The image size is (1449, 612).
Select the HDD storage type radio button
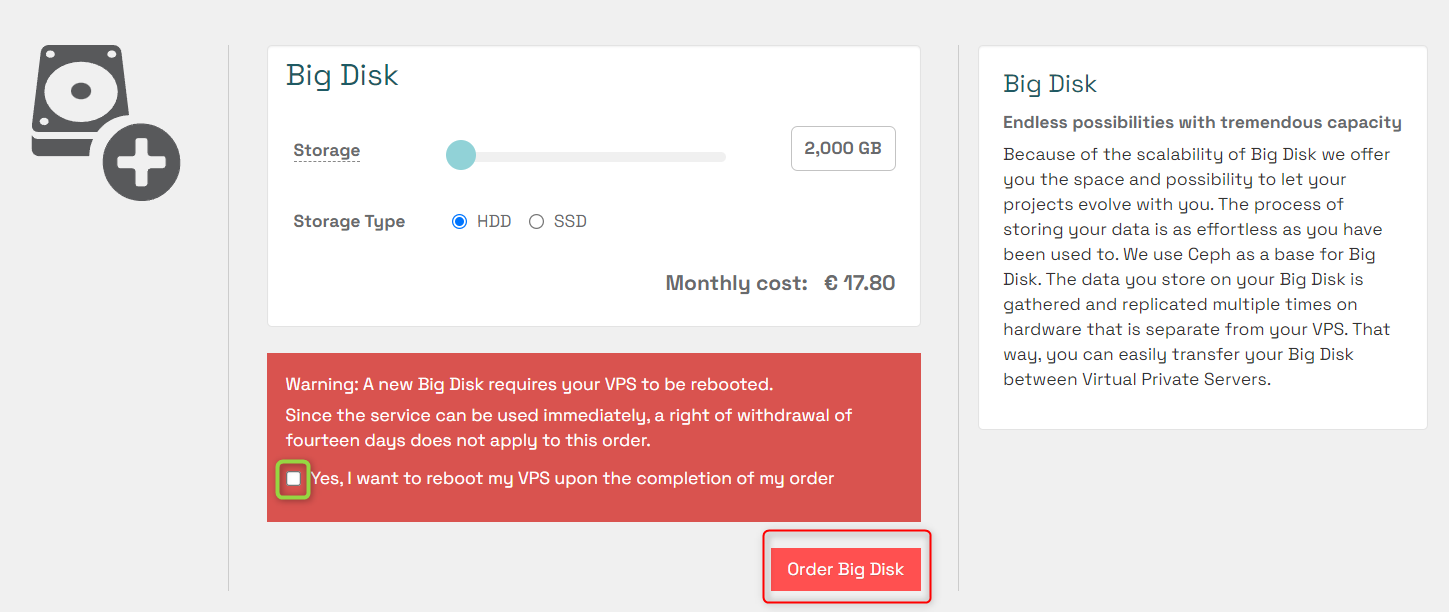[460, 222]
